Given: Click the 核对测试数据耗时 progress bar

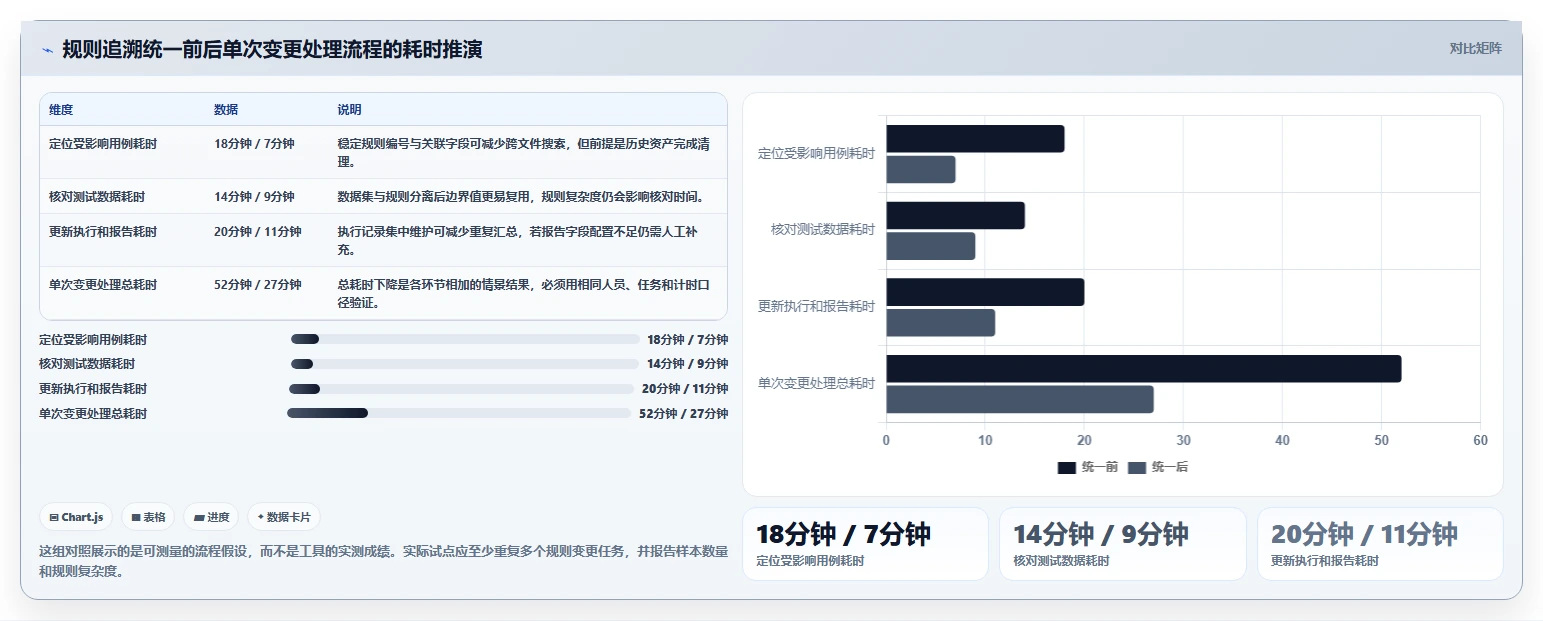Looking at the screenshot, I should pos(465,364).
